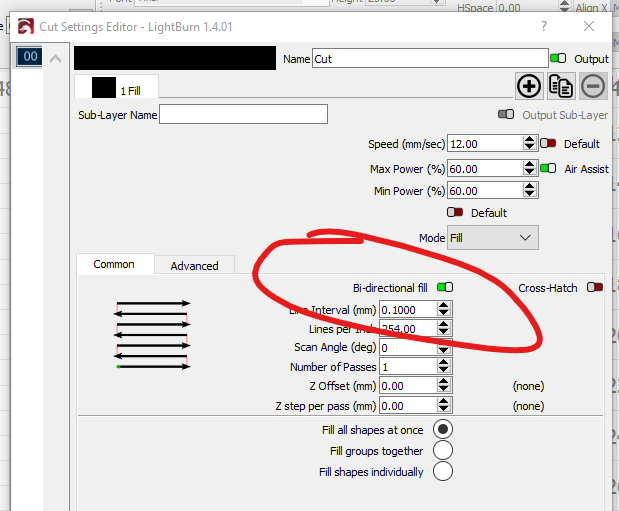Switch to the Advanced tab
The width and height of the screenshot is (619, 511).
point(194,265)
